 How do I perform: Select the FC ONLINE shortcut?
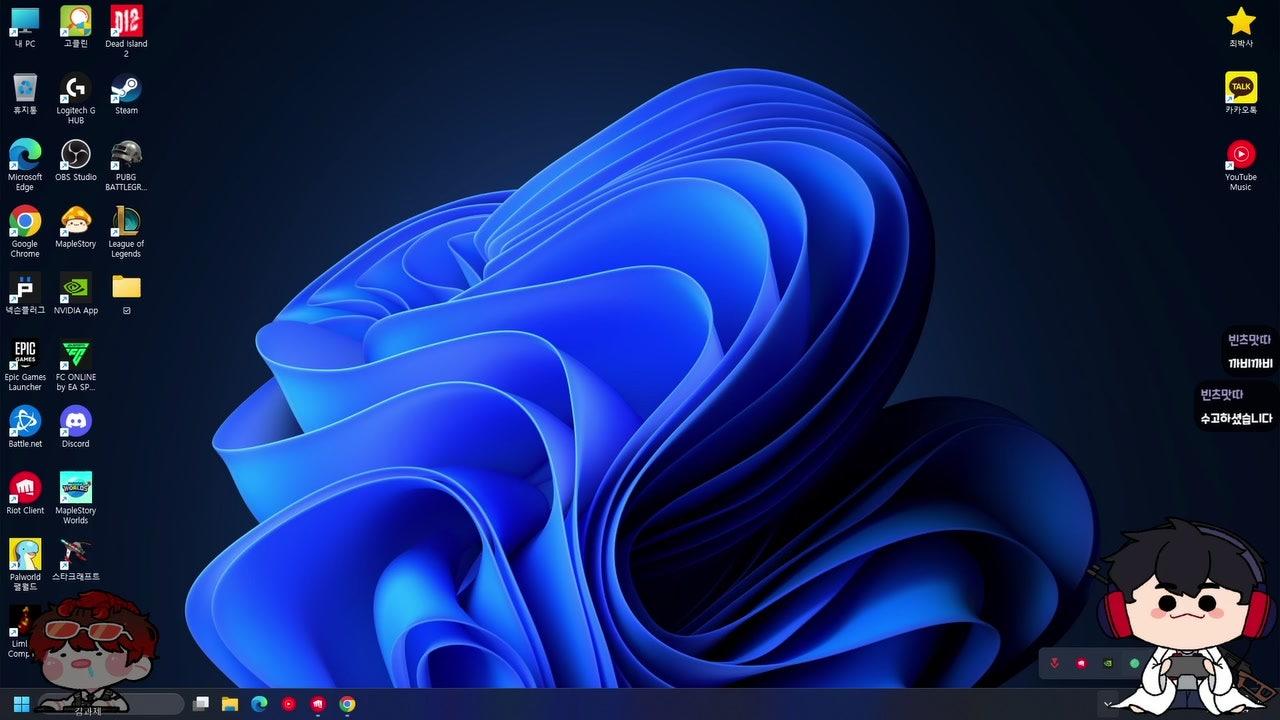(x=76, y=365)
